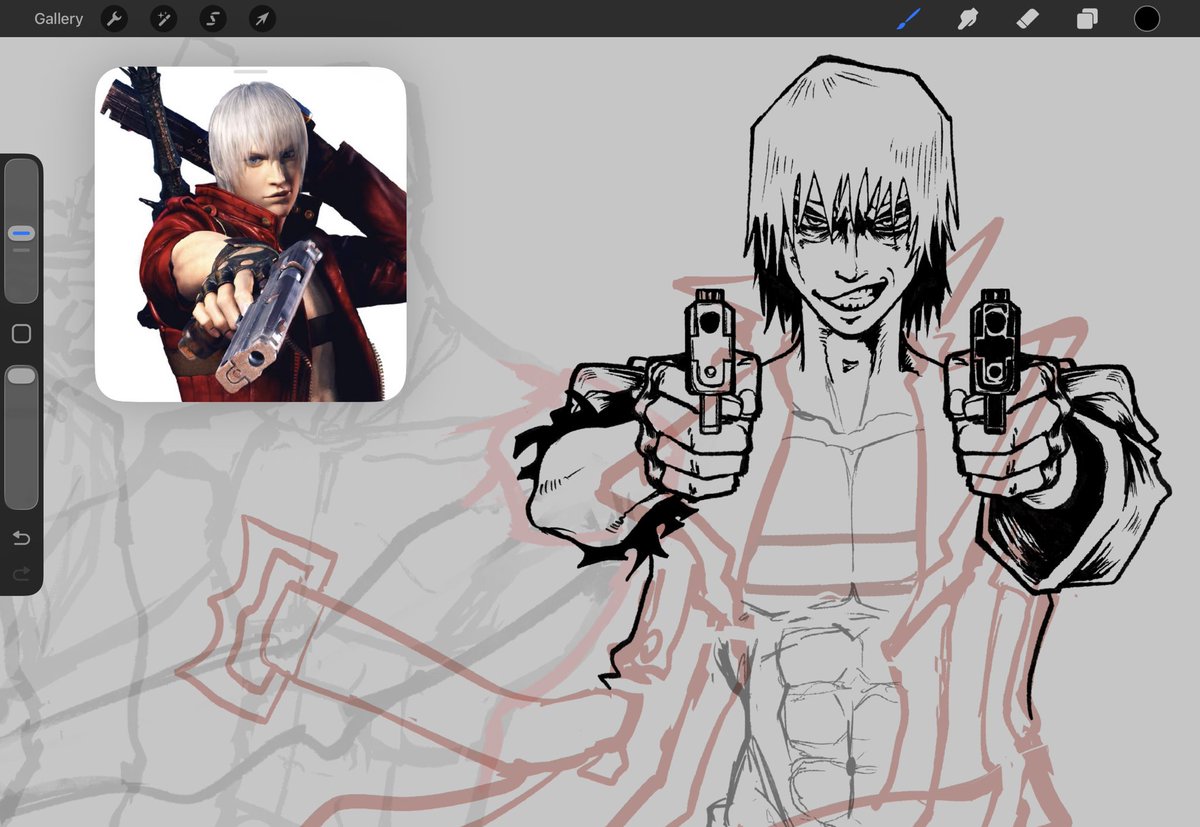This screenshot has width=1200, height=827.
Task: Tap the reference window top grab handle
Action: point(250,72)
